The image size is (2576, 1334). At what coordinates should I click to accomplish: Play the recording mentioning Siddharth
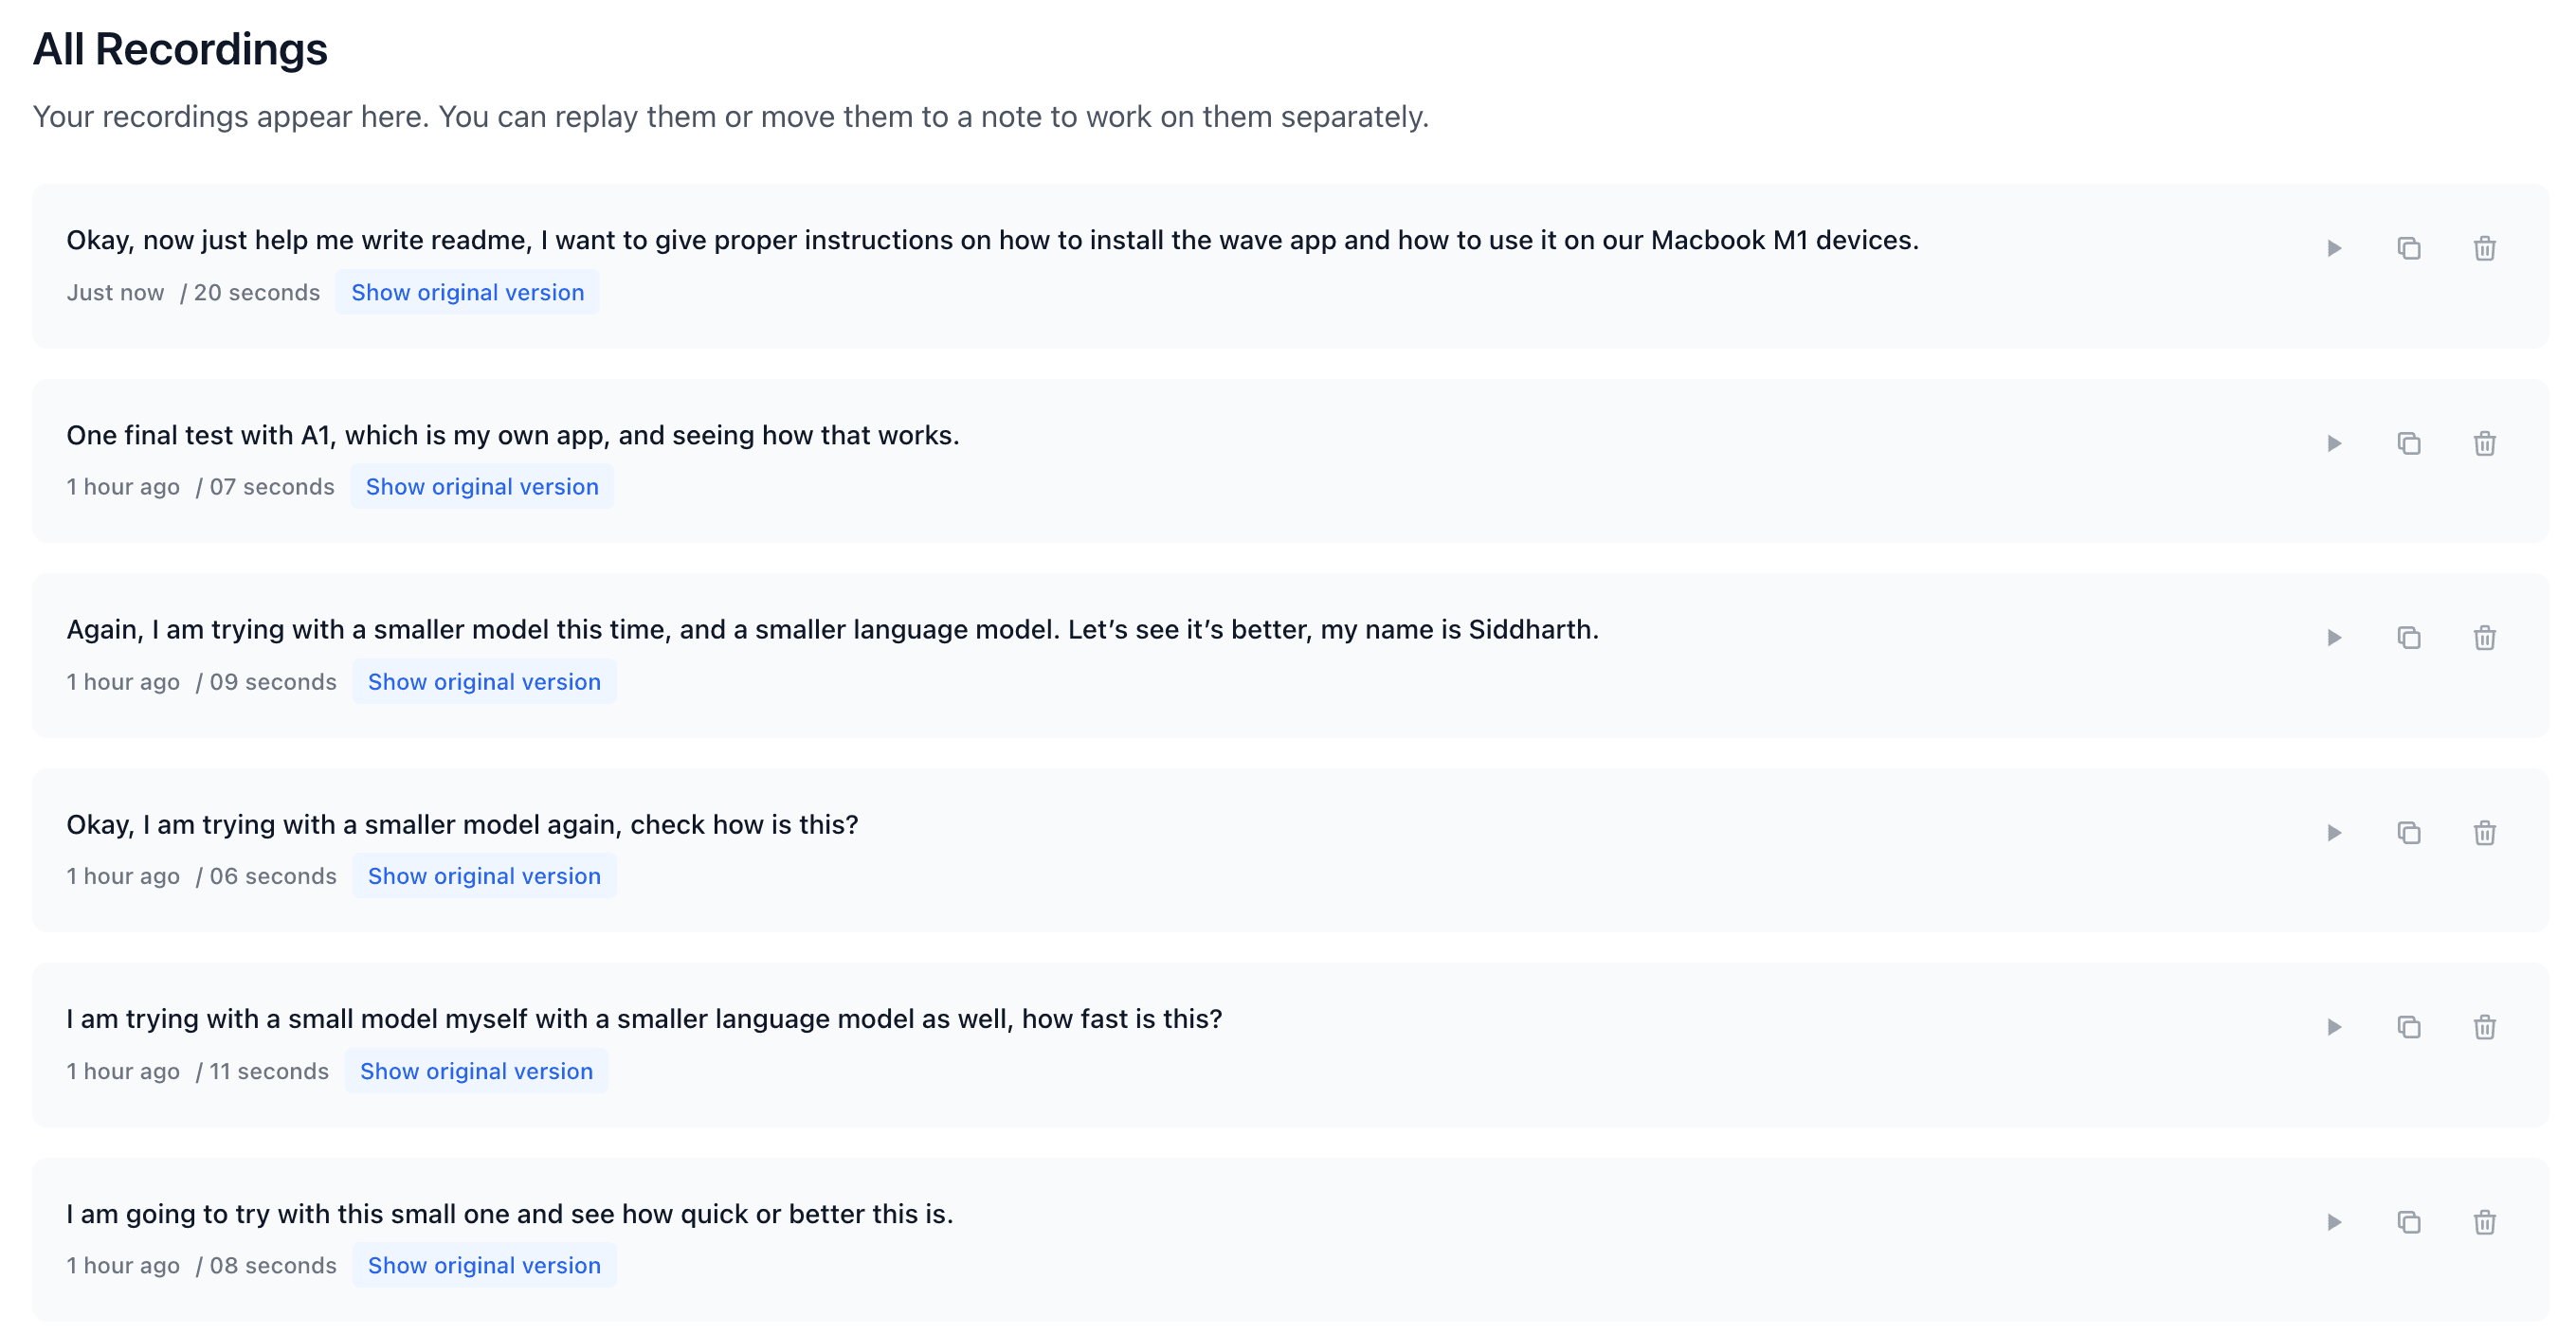2334,638
